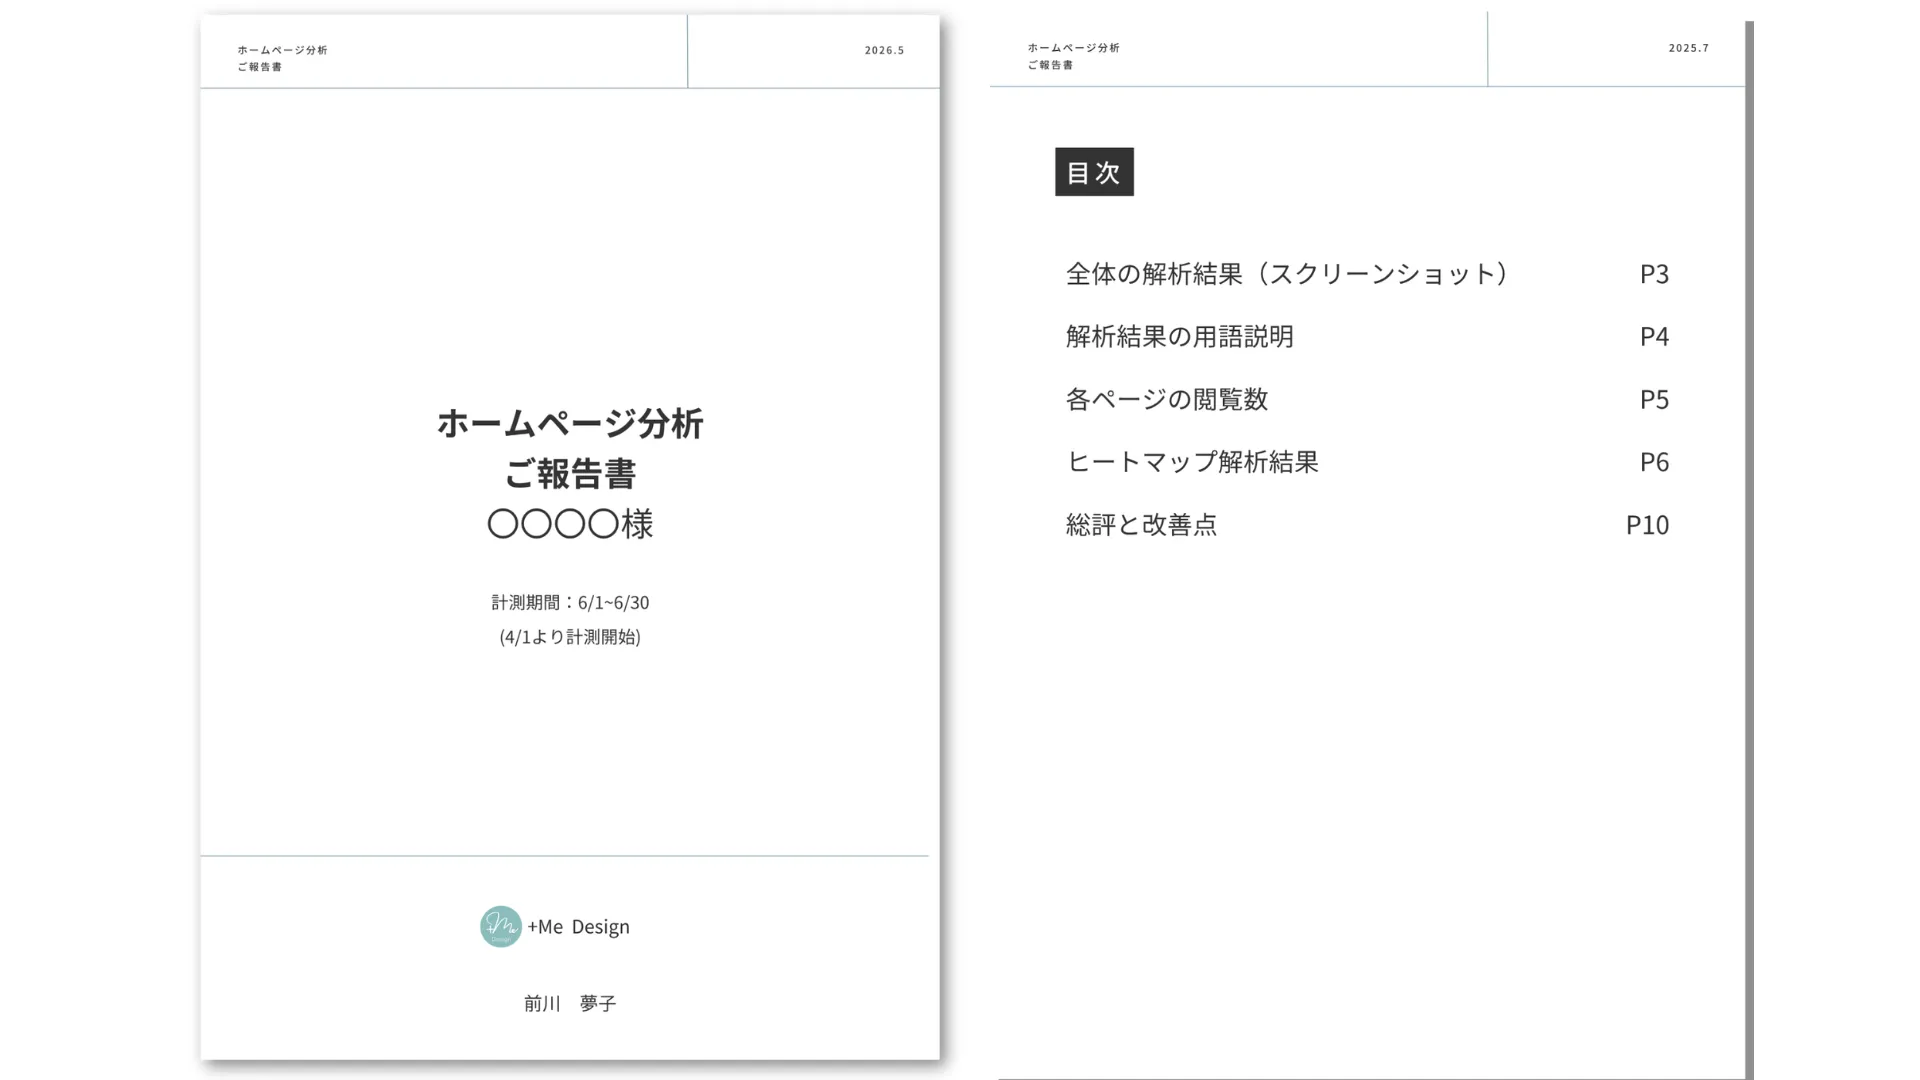Click contents entry '各ページの閲覧数'

point(1167,399)
